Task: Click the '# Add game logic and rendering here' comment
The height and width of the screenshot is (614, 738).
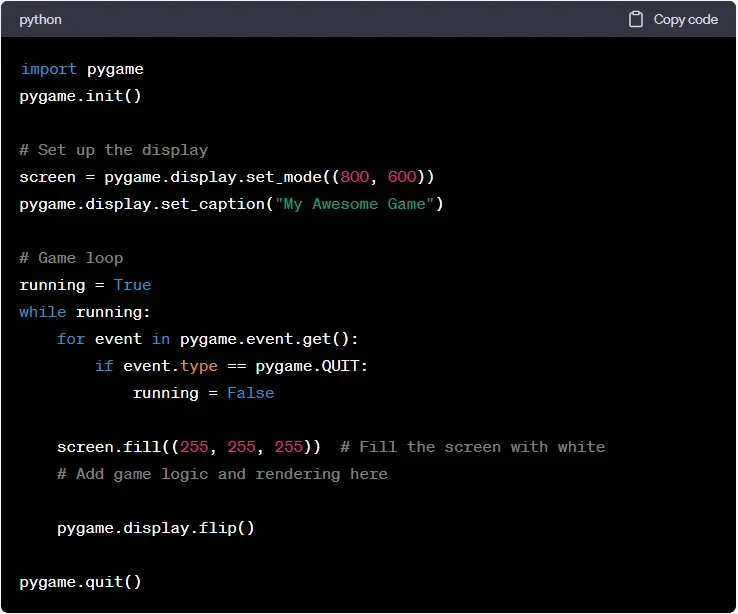Action: coord(222,474)
